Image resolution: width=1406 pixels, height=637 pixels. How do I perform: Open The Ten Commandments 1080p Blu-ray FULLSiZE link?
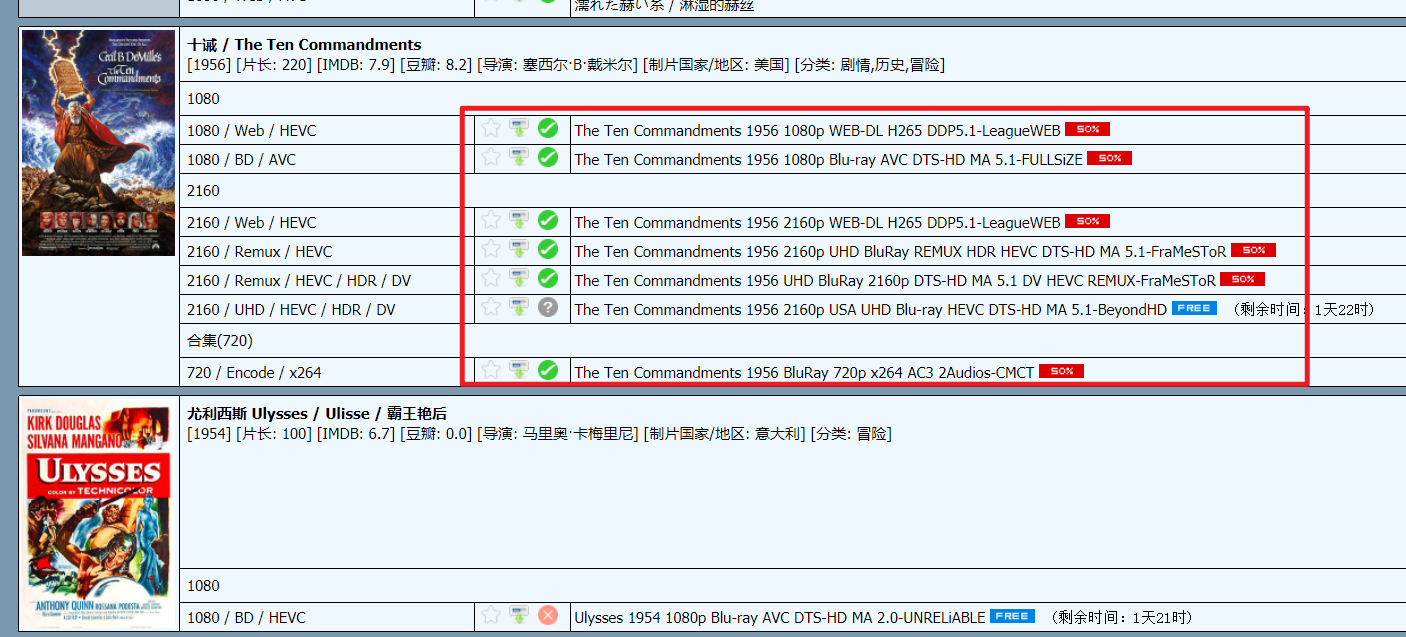[828, 159]
